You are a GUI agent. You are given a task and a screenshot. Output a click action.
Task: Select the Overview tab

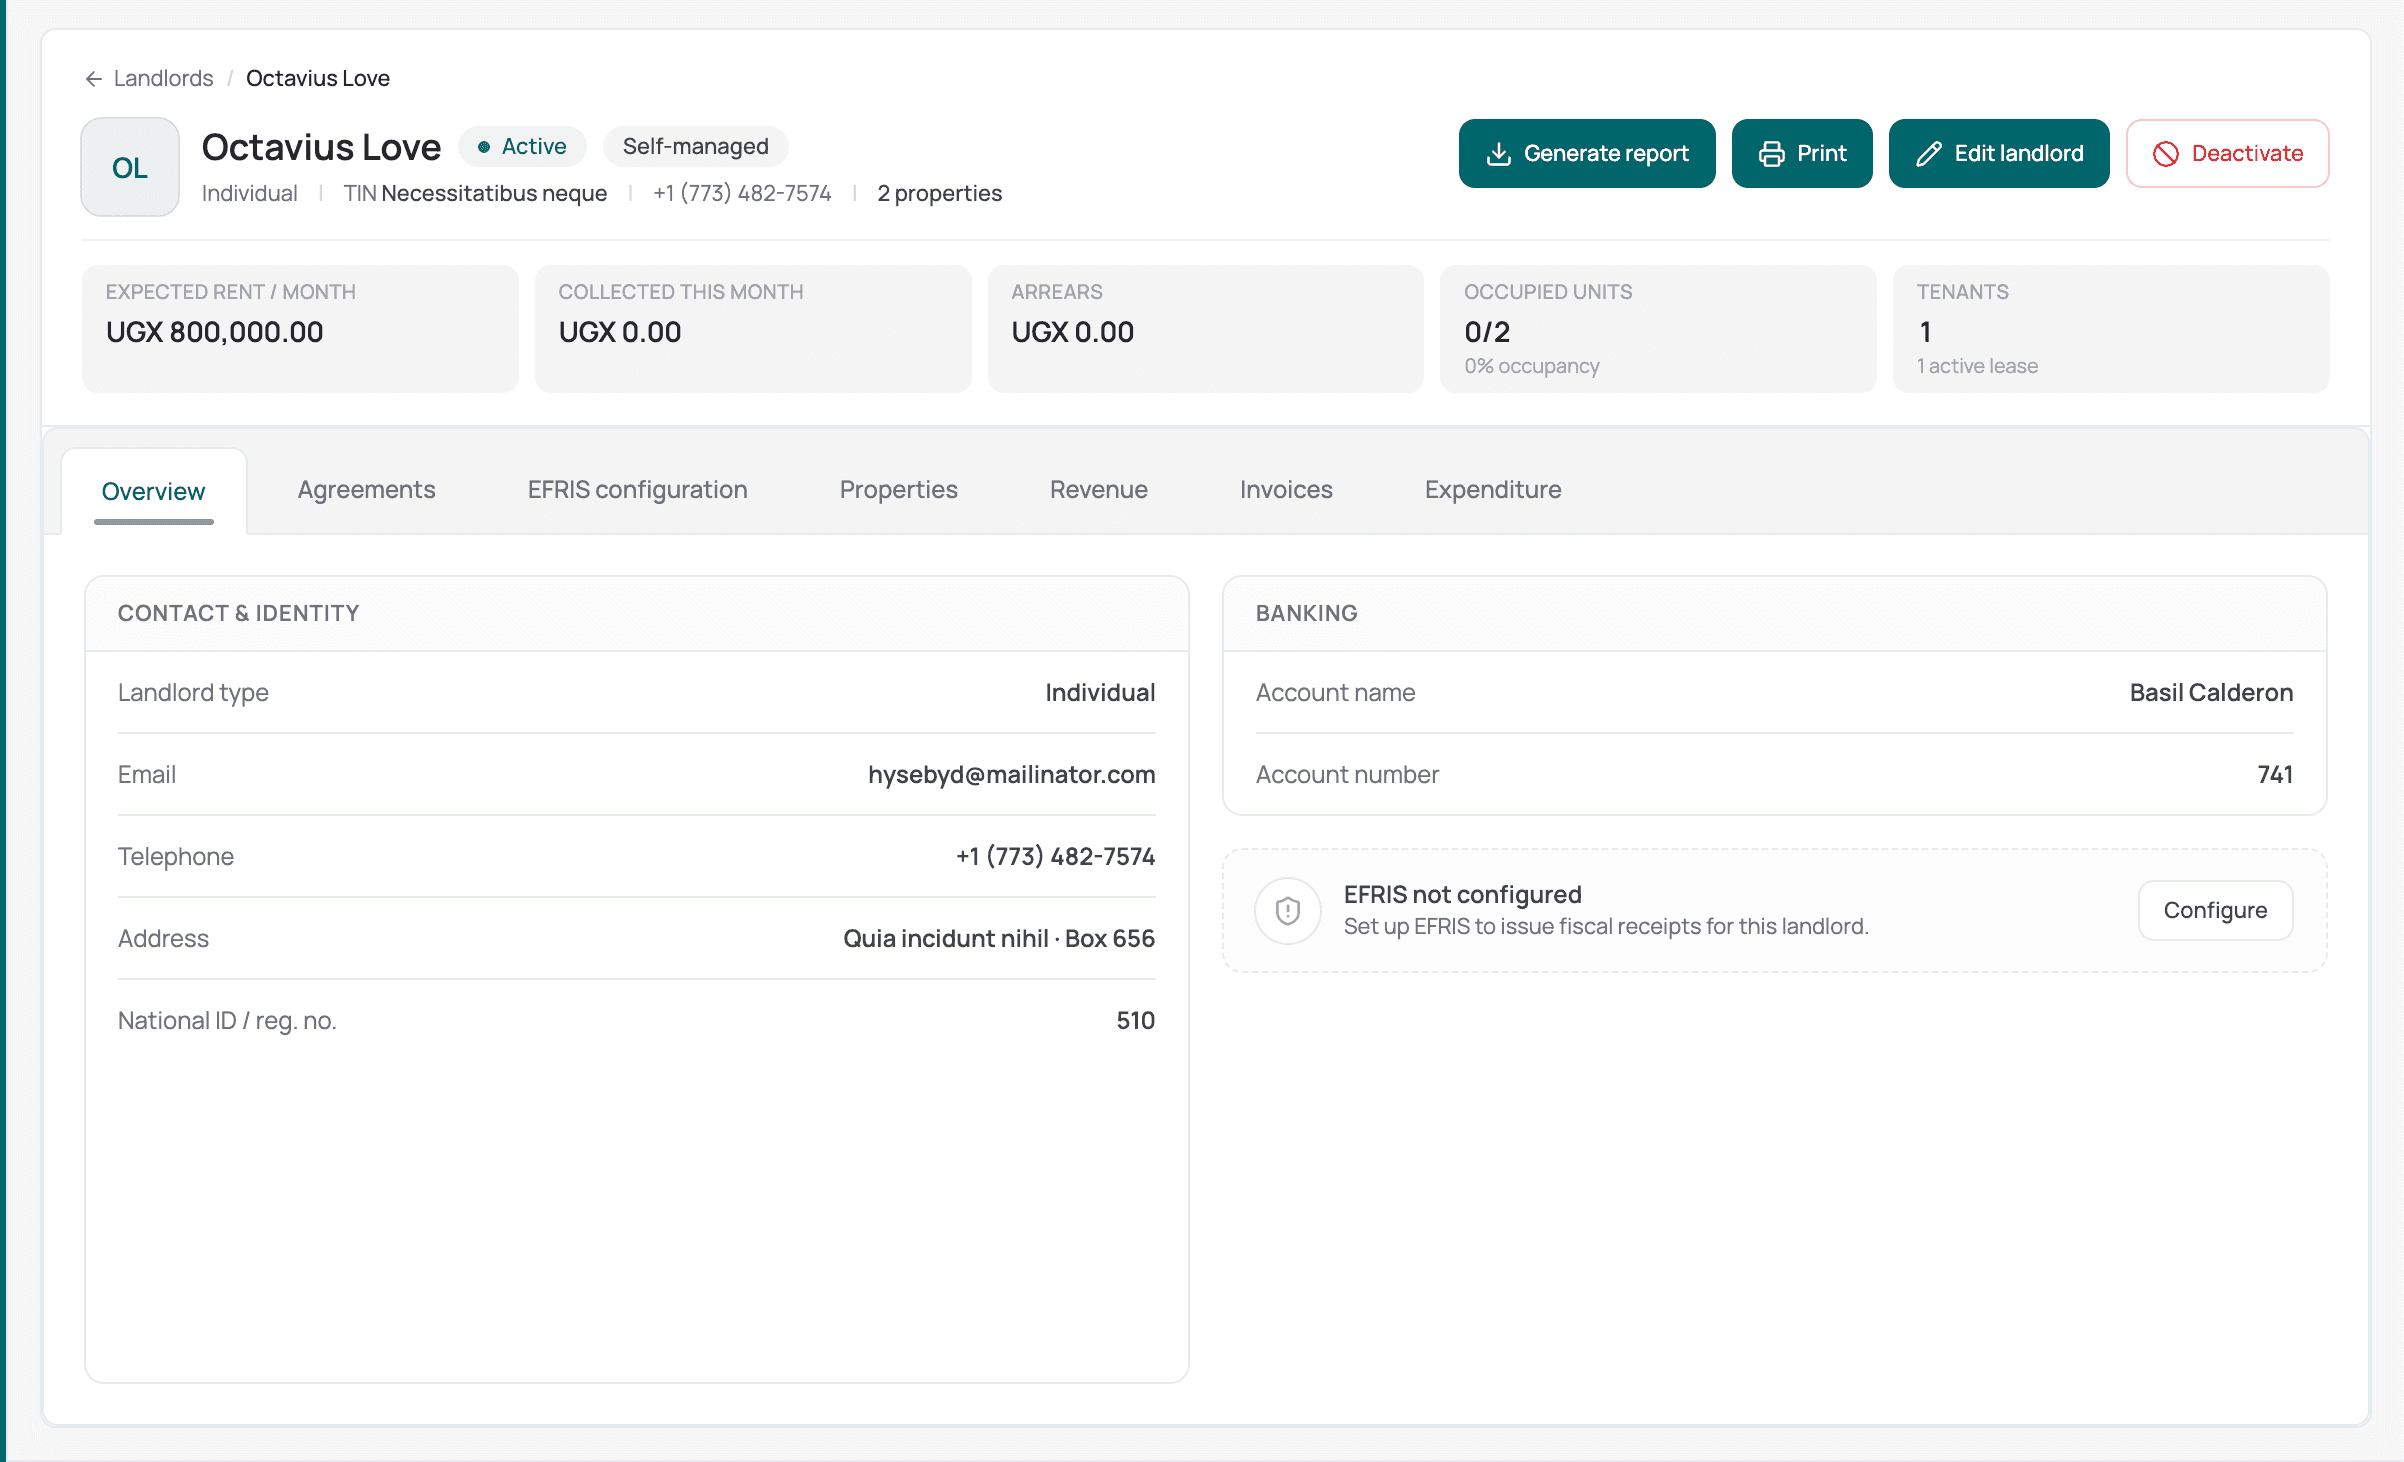(x=154, y=491)
